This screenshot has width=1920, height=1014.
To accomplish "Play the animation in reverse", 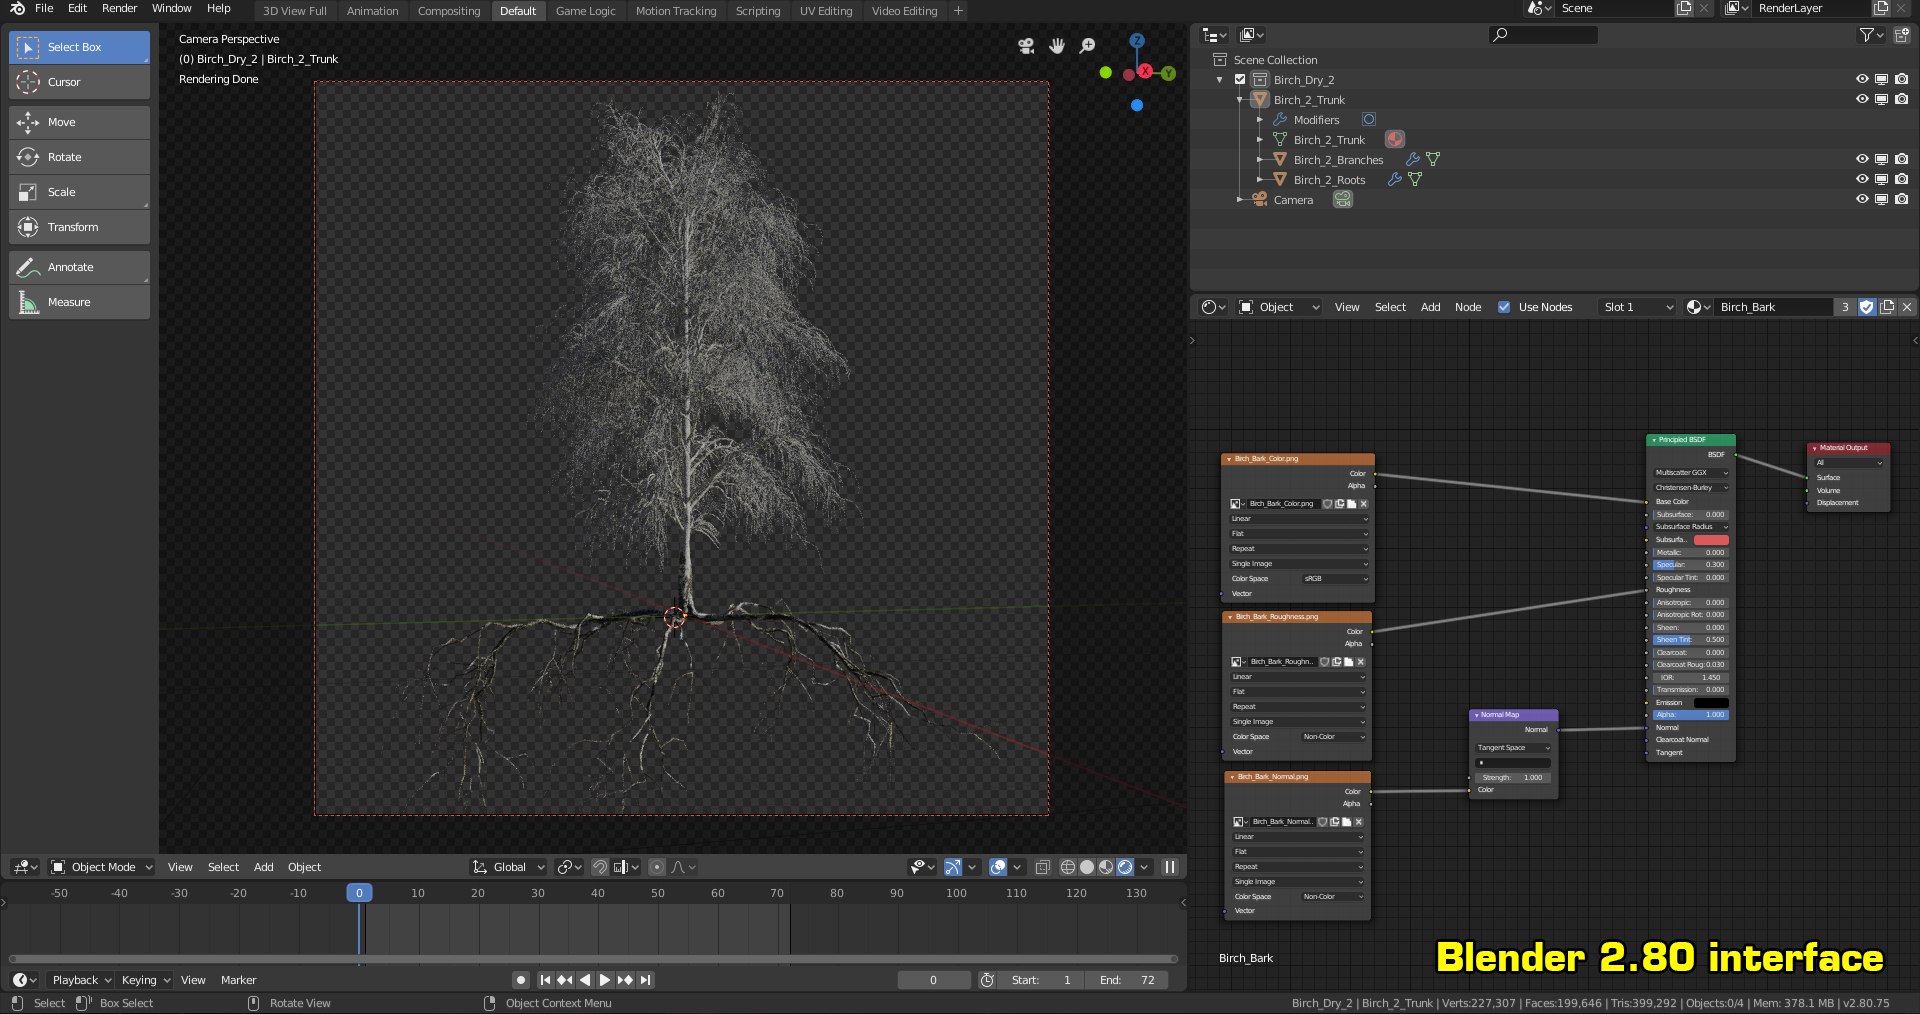I will [585, 980].
